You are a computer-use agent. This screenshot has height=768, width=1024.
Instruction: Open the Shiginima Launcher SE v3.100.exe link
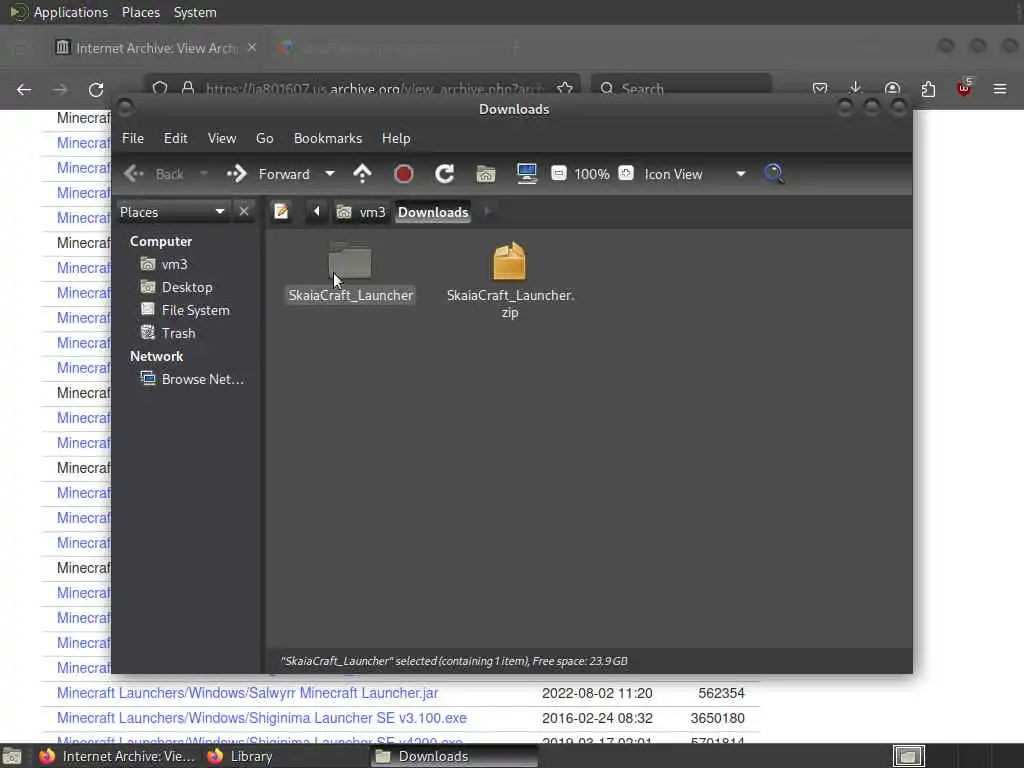coord(261,718)
